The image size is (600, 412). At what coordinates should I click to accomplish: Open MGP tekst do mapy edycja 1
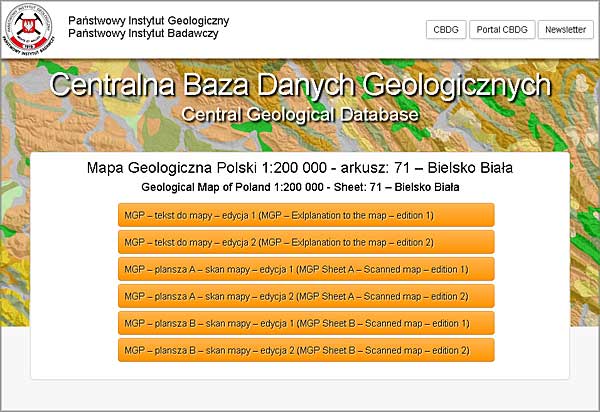coord(306,215)
